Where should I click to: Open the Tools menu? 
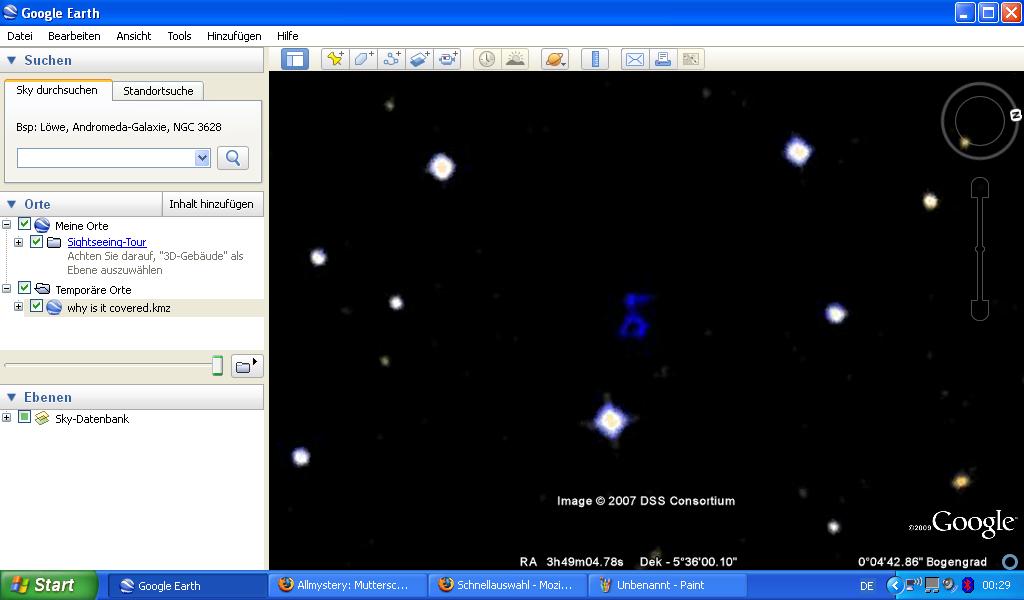click(x=179, y=36)
